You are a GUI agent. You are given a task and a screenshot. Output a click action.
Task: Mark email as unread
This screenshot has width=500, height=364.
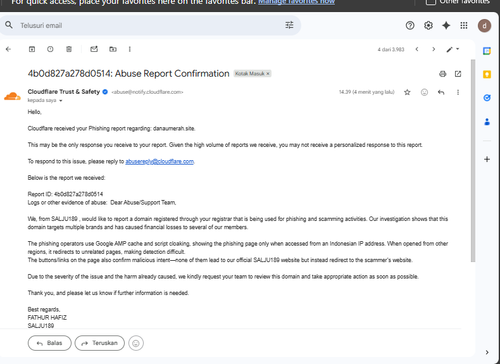[94, 49]
